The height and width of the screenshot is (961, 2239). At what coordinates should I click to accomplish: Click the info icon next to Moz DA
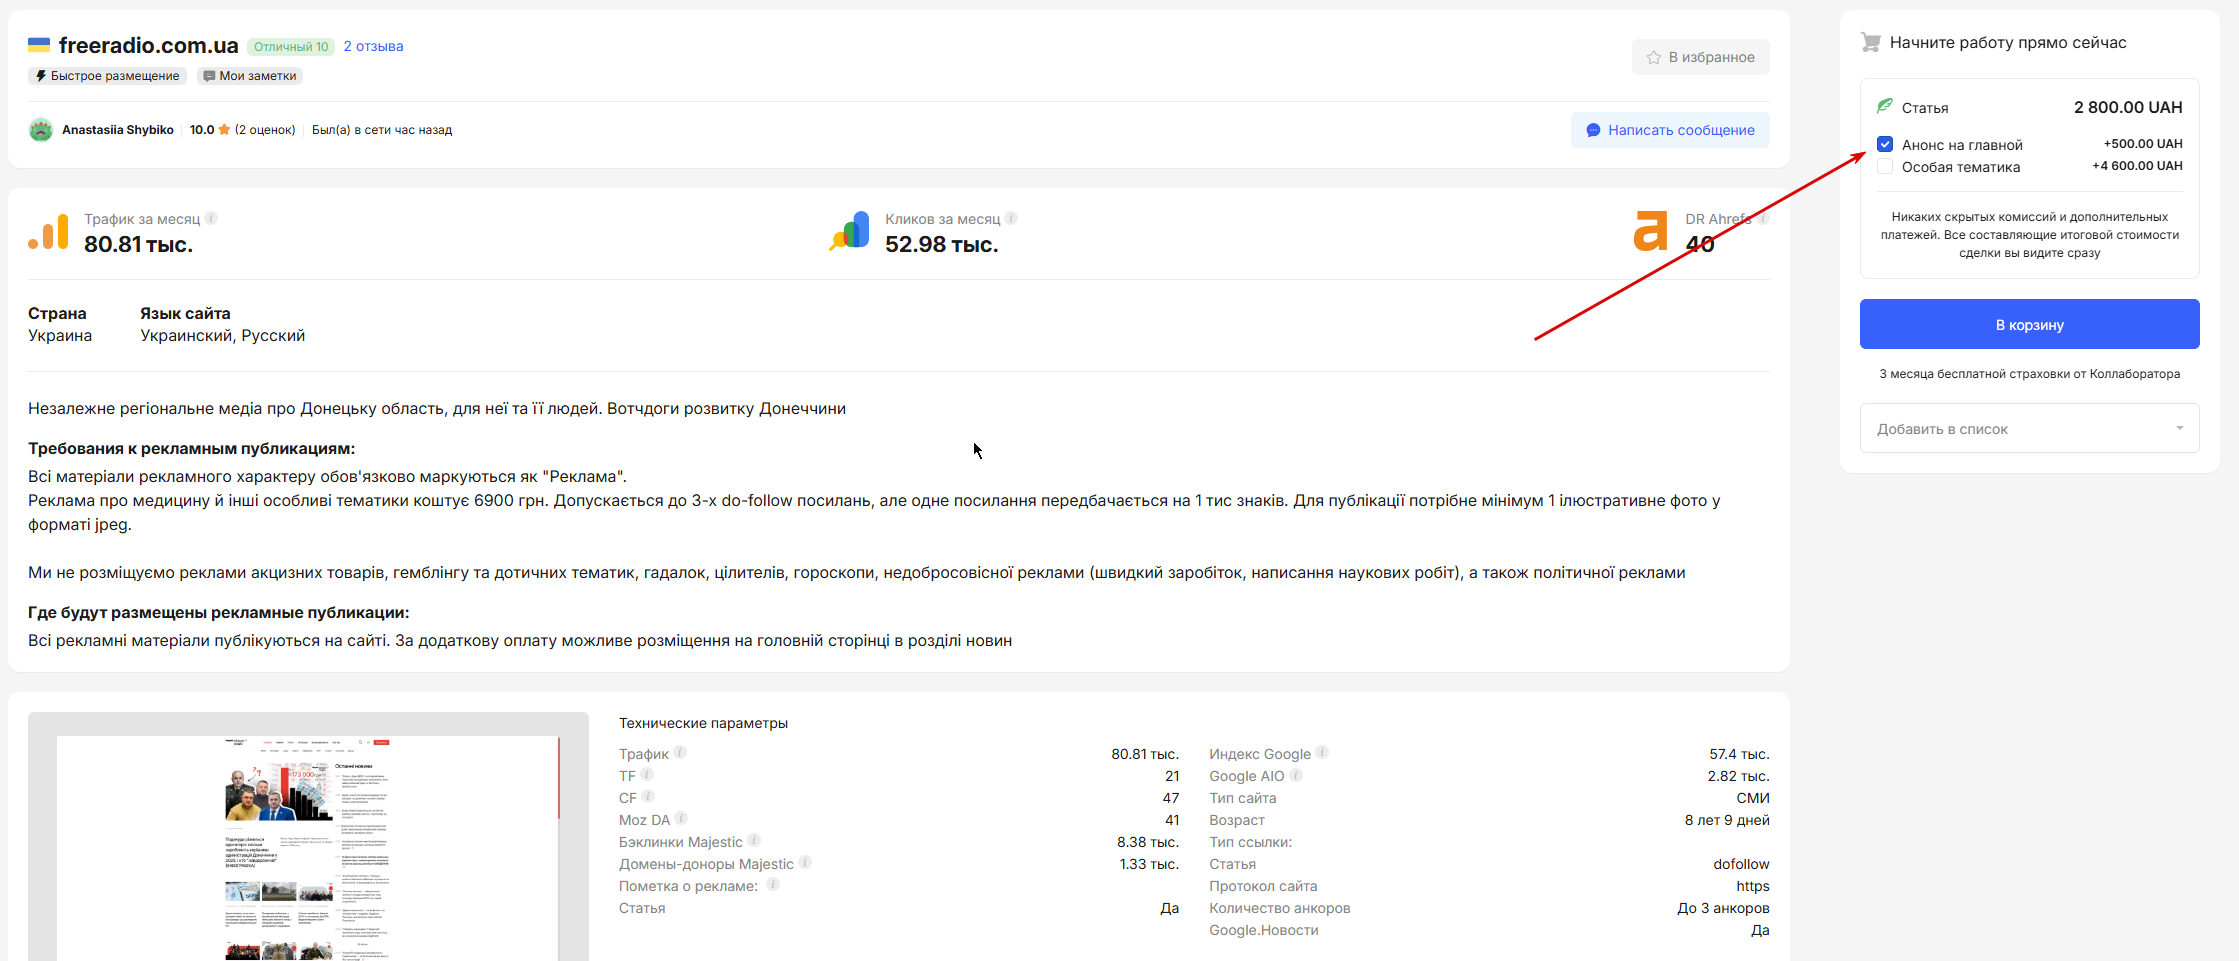(x=681, y=818)
